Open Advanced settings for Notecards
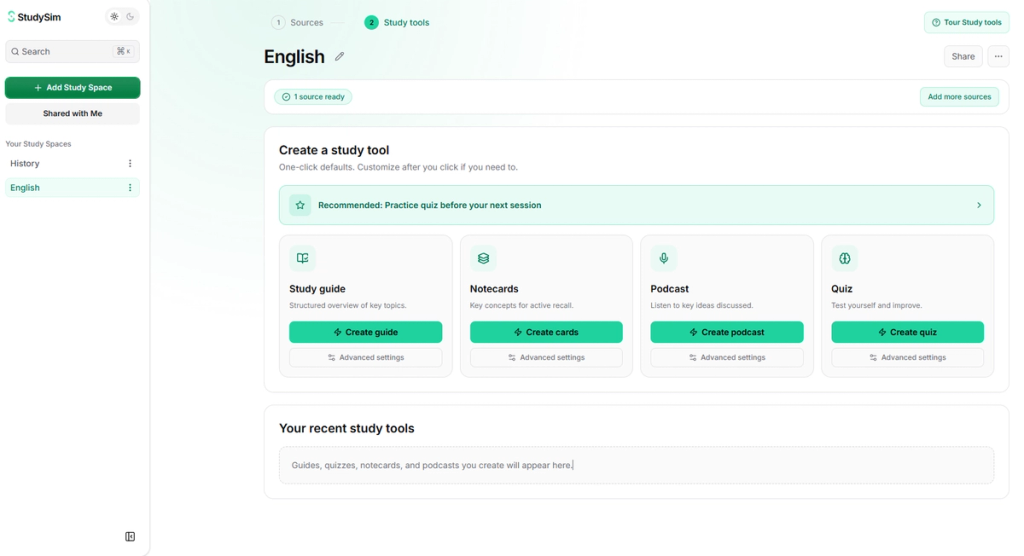The image size is (1024, 556). [547, 357]
